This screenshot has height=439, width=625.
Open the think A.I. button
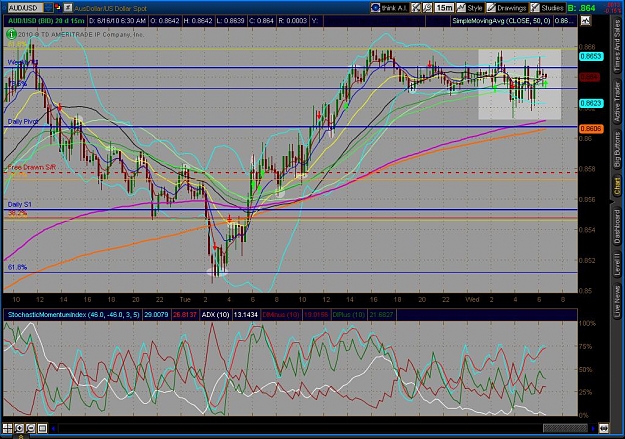click(389, 8)
